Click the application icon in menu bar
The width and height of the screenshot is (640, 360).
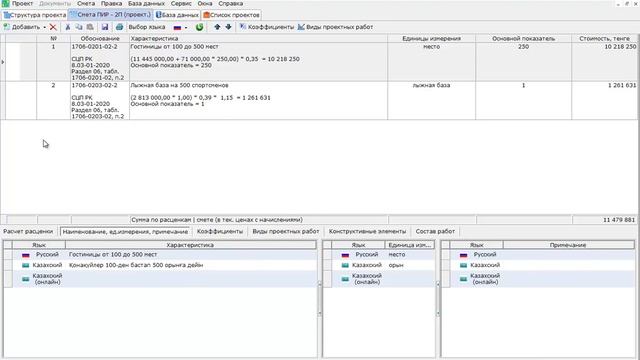point(5,4)
